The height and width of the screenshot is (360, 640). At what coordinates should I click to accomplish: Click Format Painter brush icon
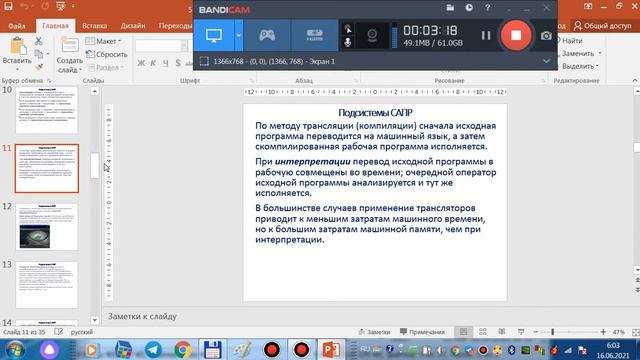[39, 67]
